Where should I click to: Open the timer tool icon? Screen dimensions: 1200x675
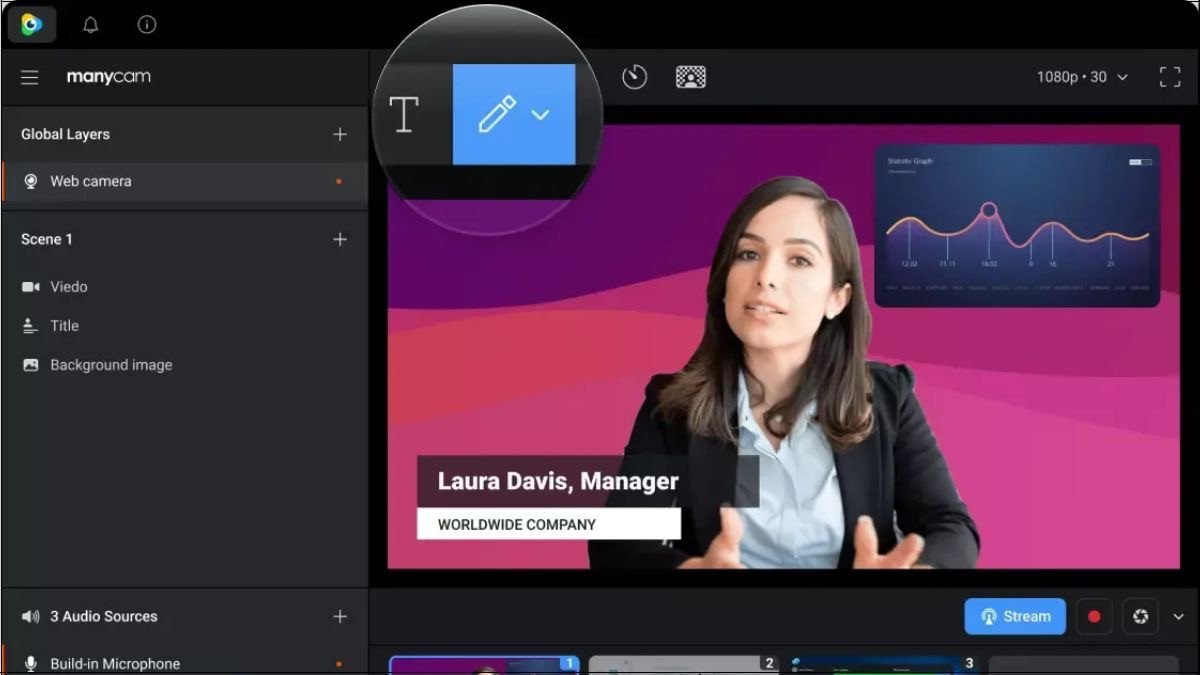[635, 77]
